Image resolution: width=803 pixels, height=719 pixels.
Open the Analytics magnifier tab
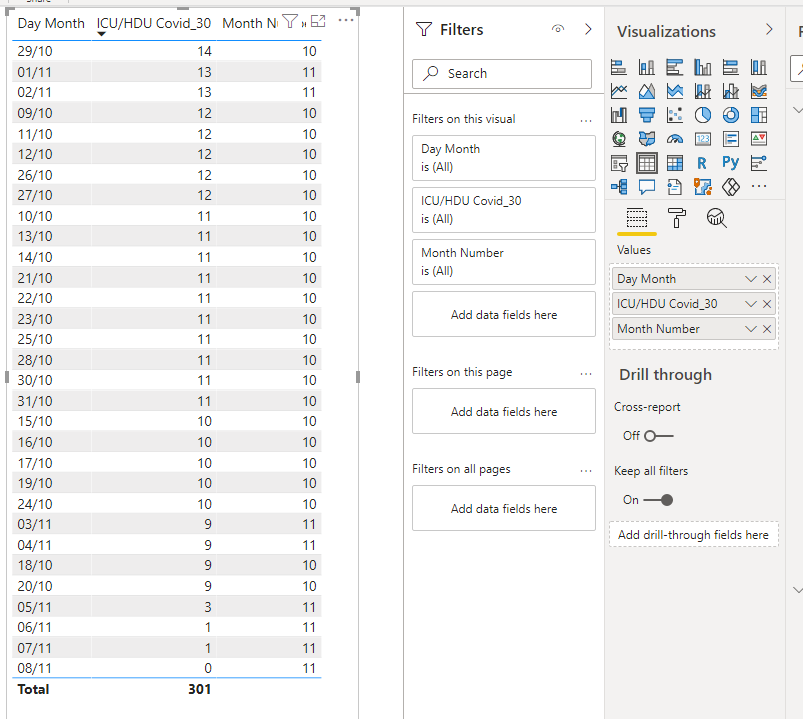click(x=716, y=219)
